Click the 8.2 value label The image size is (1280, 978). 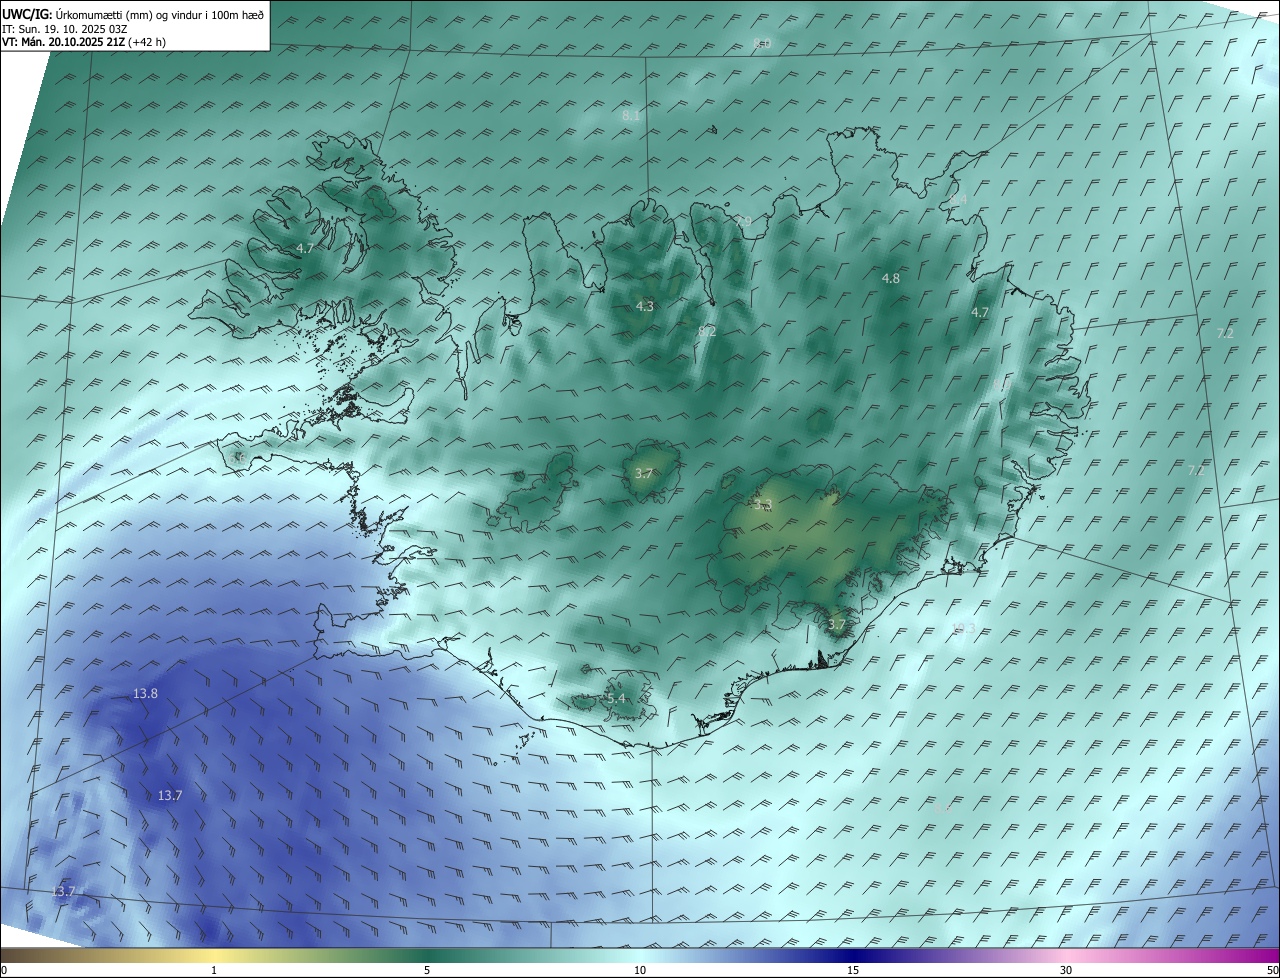(707, 331)
